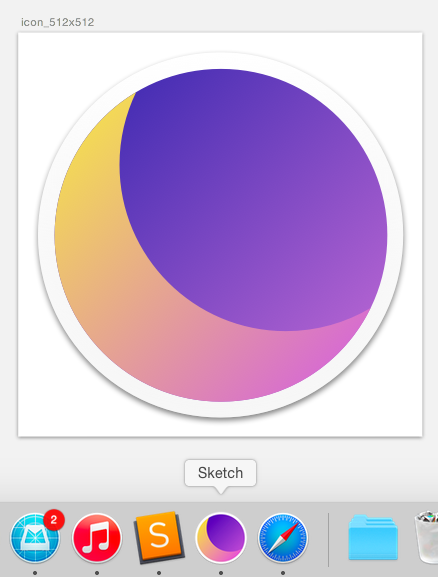Select the icon_512x512 artboard title
Image resolution: width=438 pixels, height=577 pixels.
coord(57,22)
